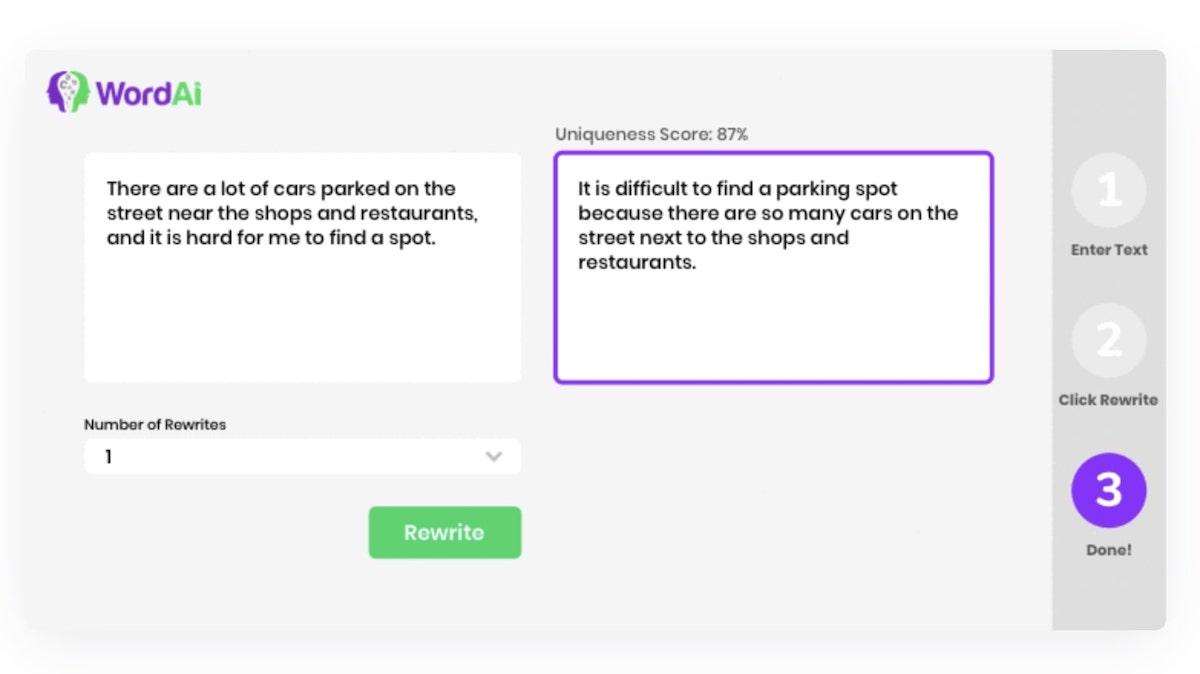Select the step 2 circle icon
Screen dimensions: 1200x674
(1108, 340)
